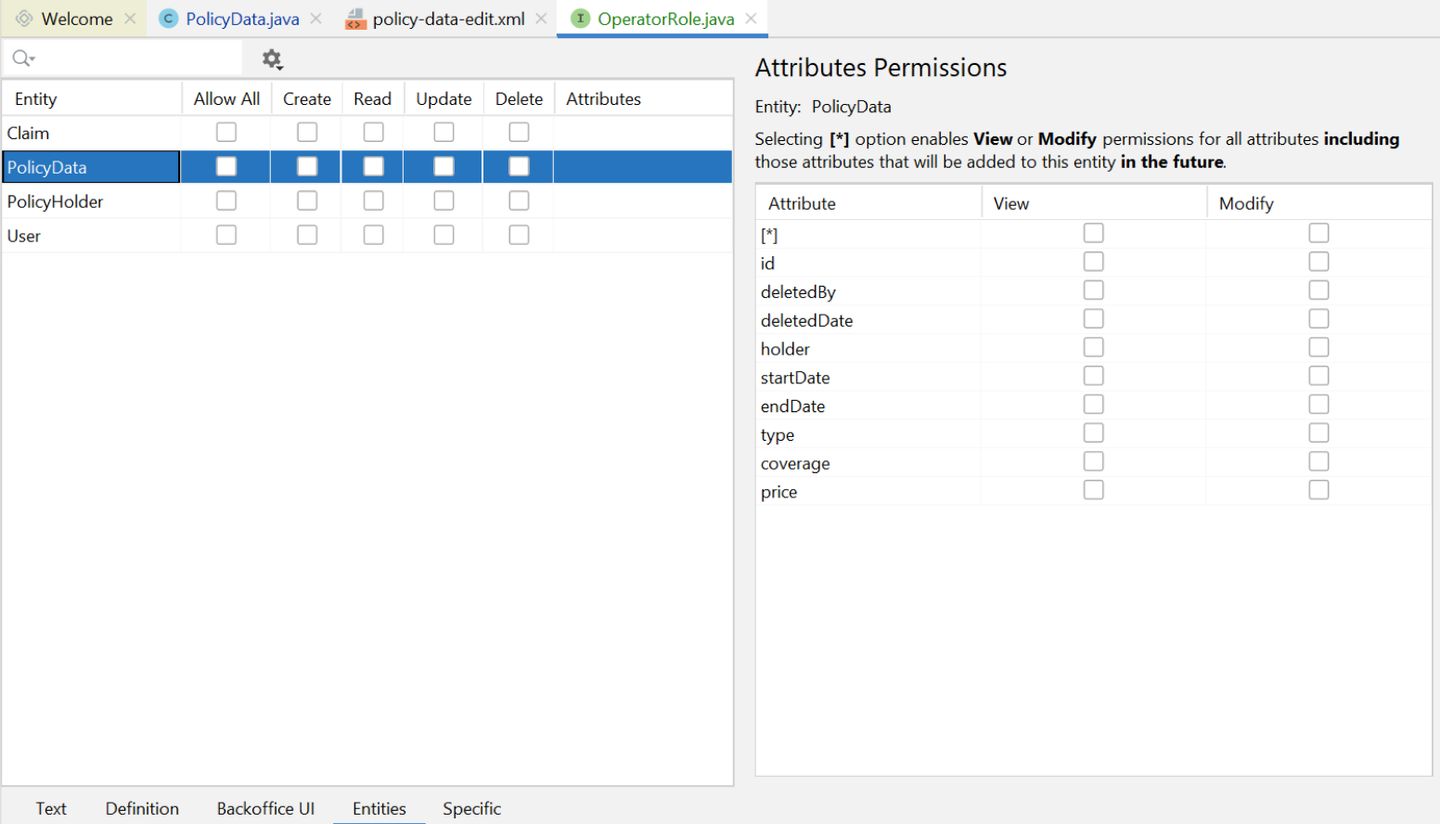
Task: Check Delete permission for the User entity
Action: click(519, 235)
